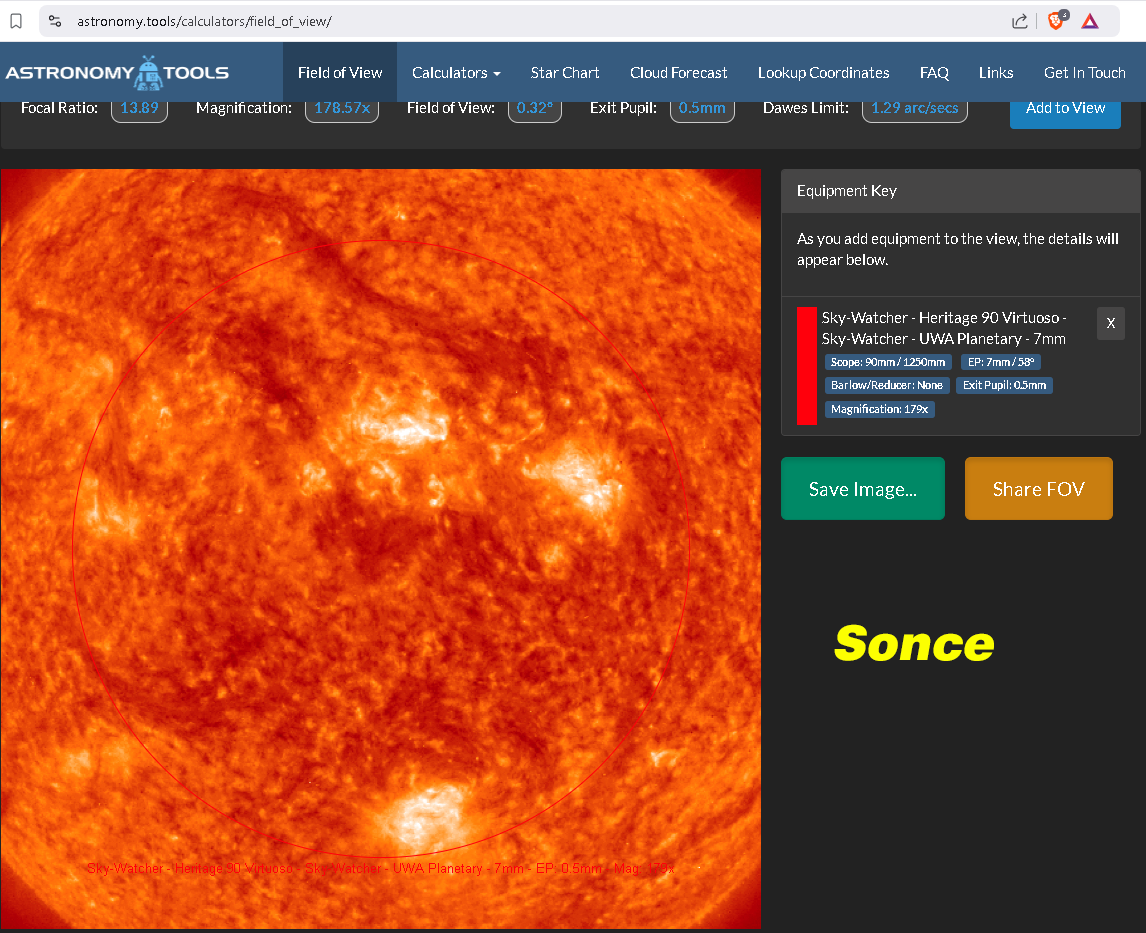Visit the Links page
Viewport: 1146px width, 933px height.
996,72
